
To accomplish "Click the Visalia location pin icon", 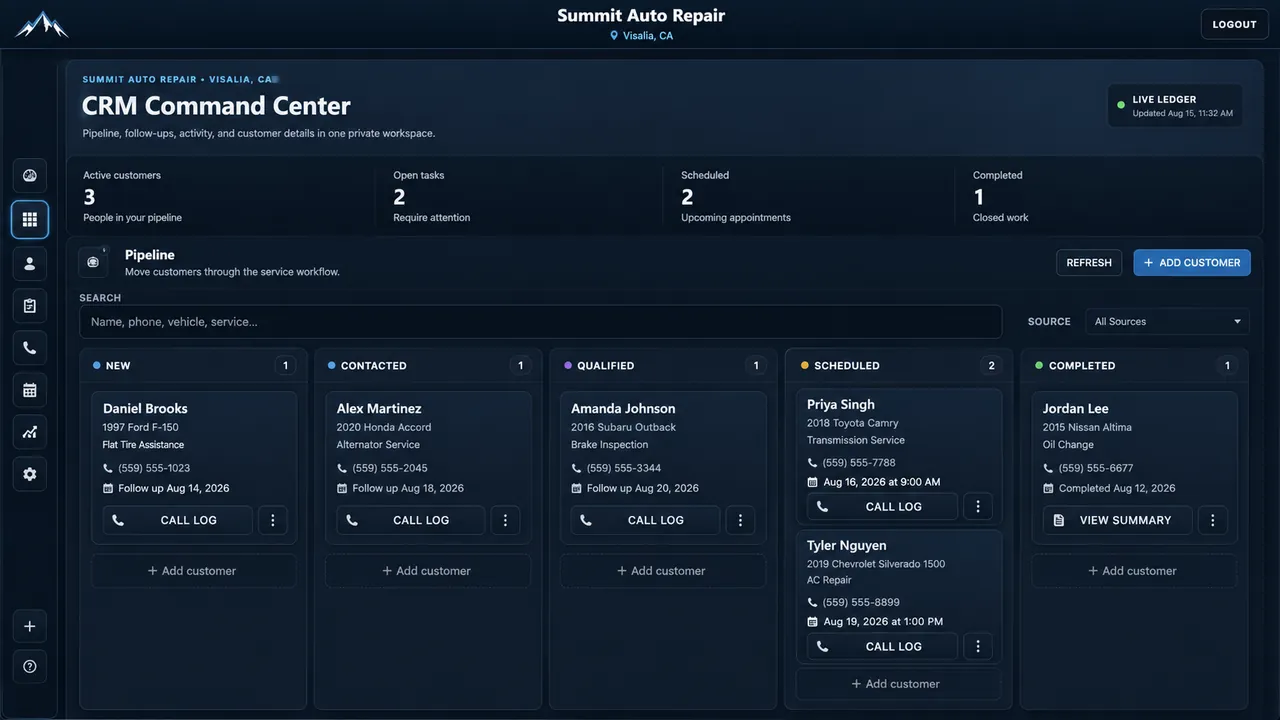I will click(614, 36).
